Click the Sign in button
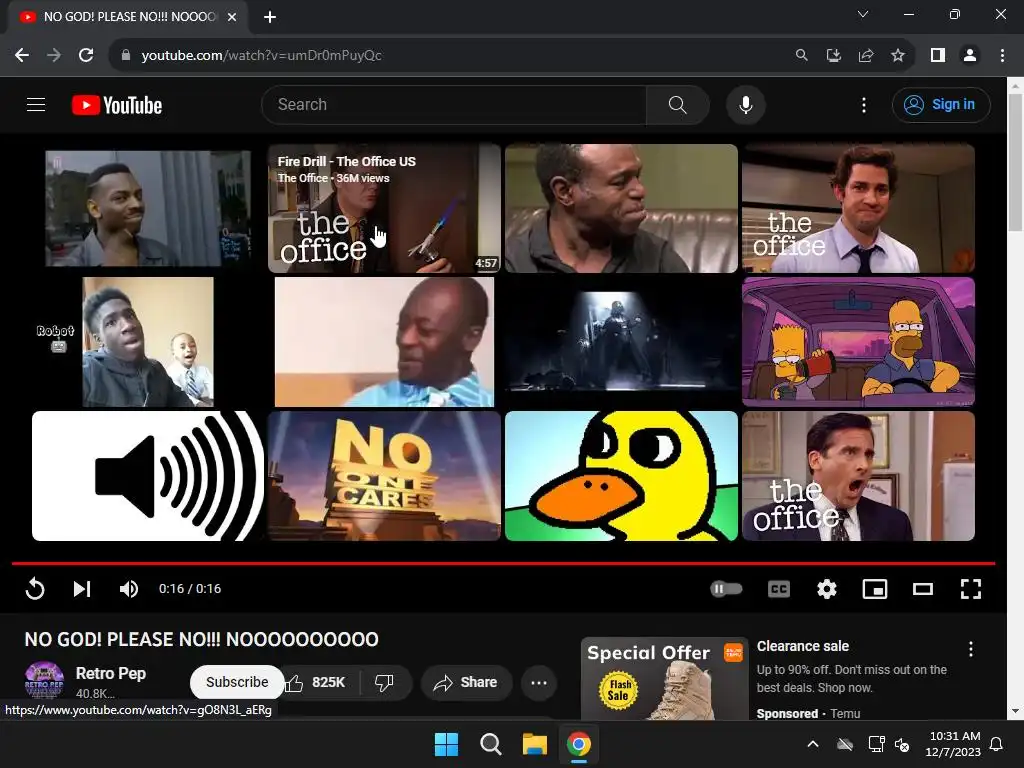1024x768 pixels. [941, 104]
